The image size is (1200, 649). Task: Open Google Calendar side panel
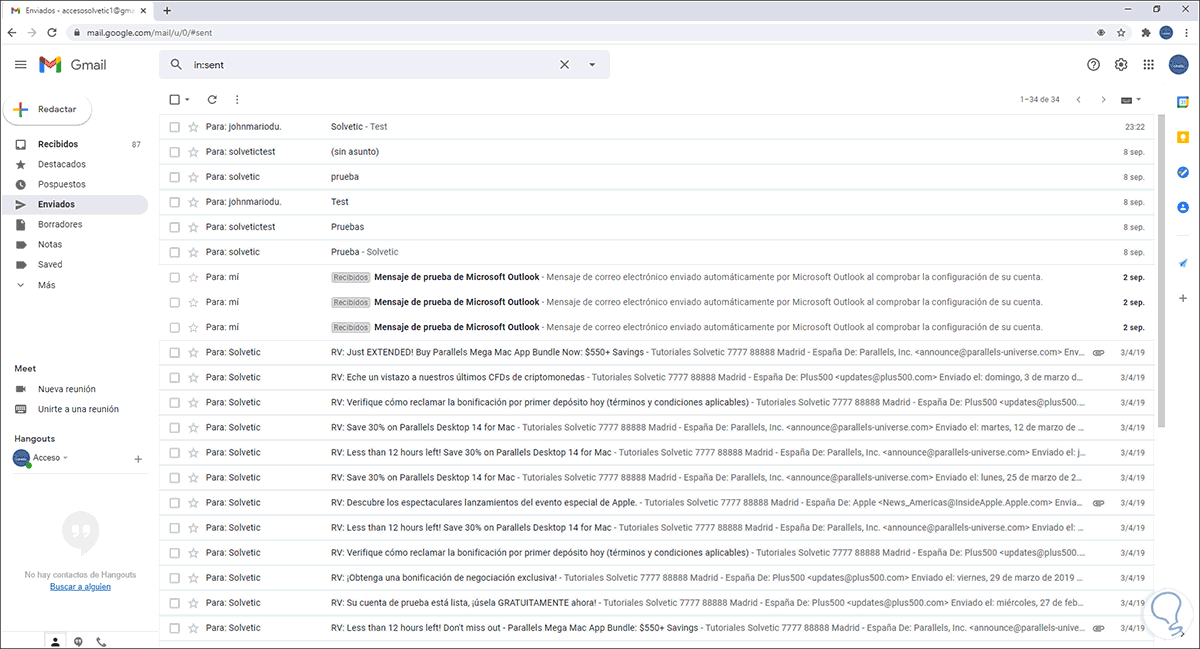coord(1182,102)
